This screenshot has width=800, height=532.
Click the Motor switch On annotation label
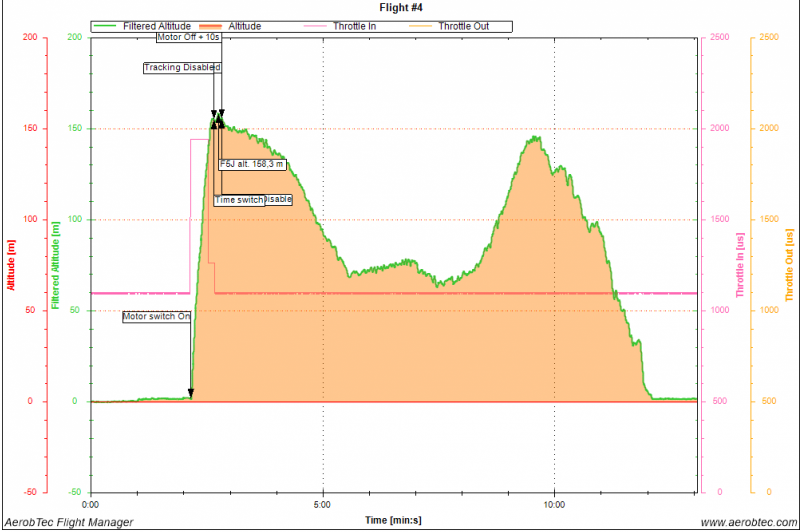click(x=157, y=316)
